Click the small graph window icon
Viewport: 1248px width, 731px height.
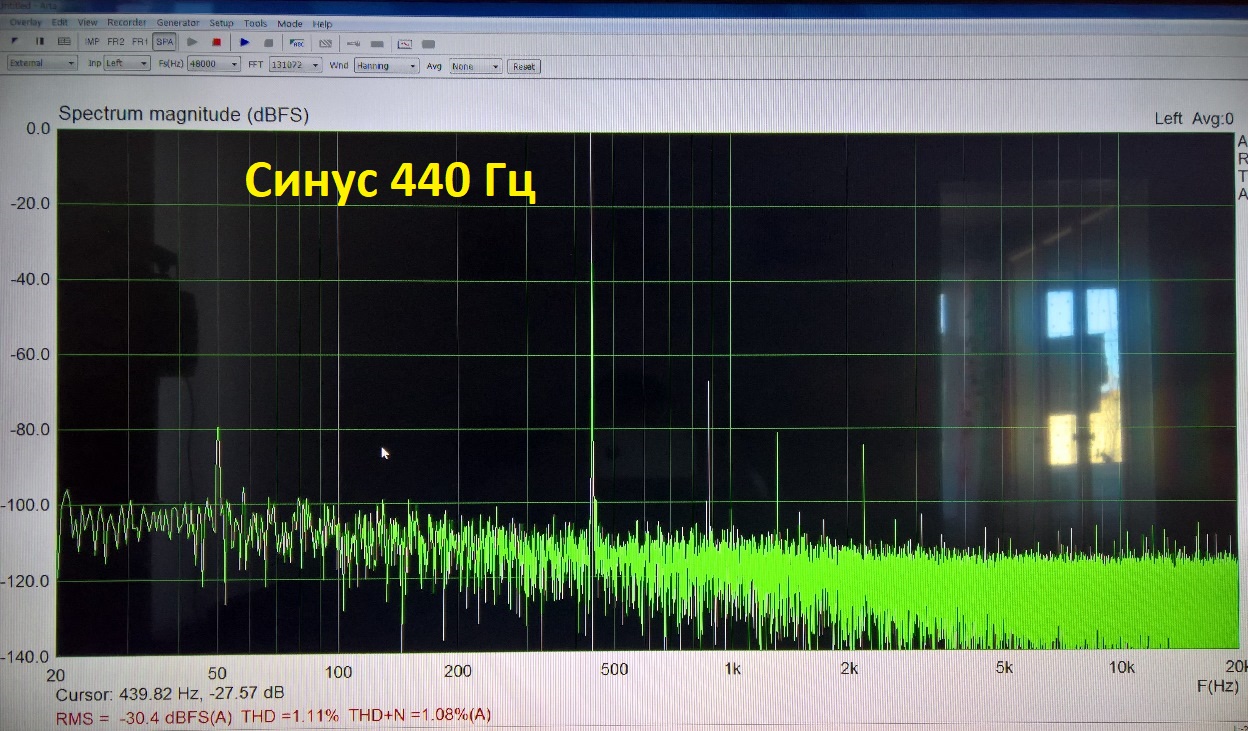pos(405,43)
